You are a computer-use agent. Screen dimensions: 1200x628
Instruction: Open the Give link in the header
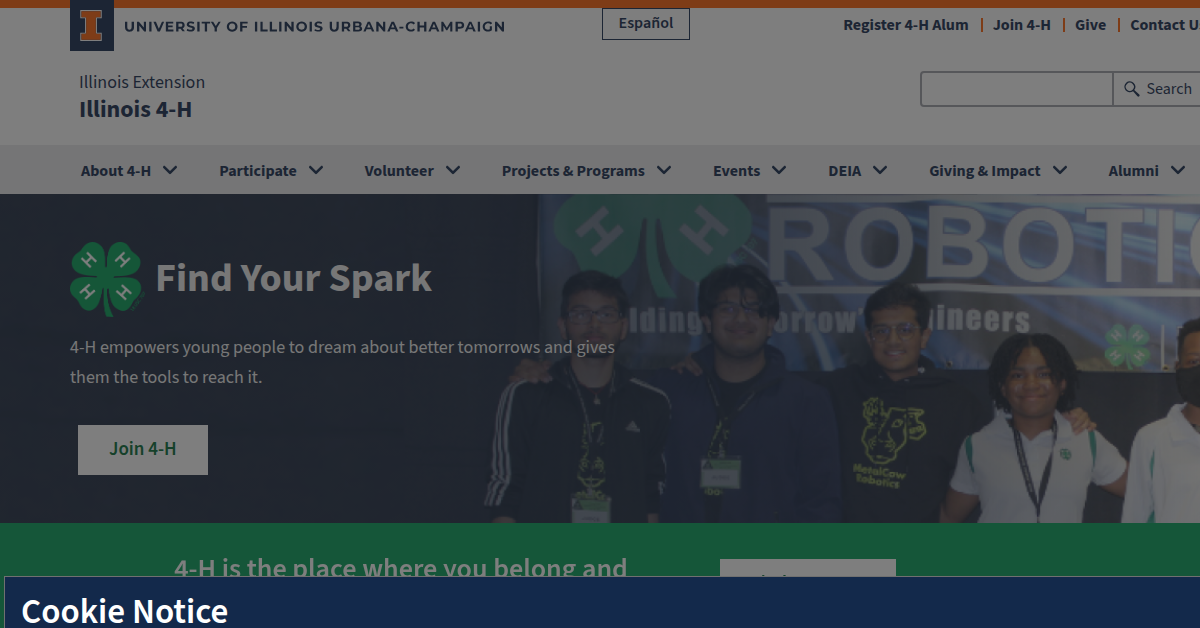tap(1090, 25)
